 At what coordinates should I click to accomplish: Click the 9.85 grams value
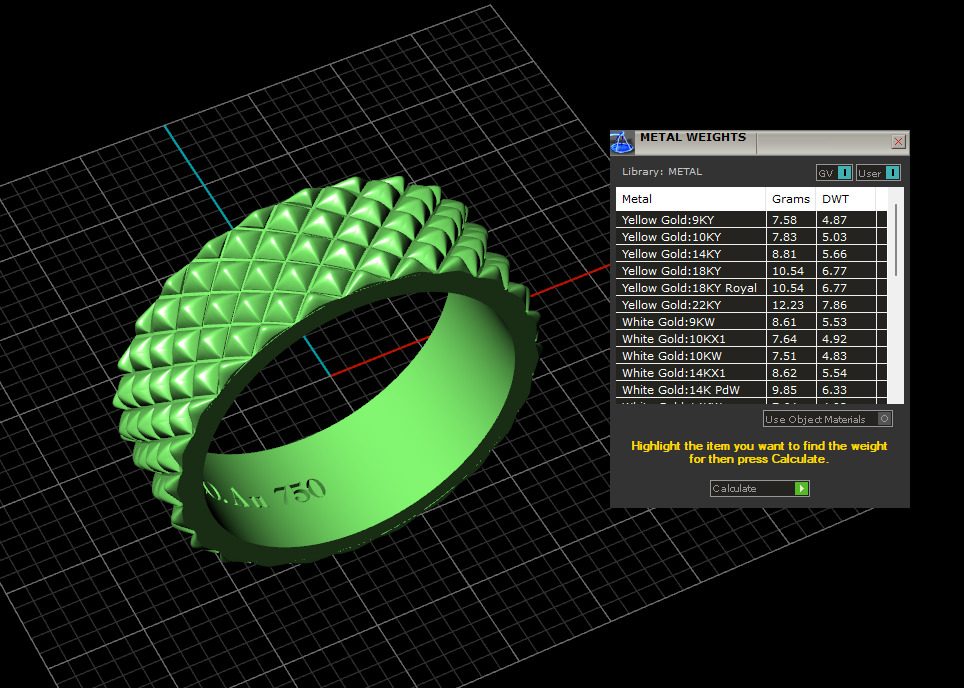784,390
